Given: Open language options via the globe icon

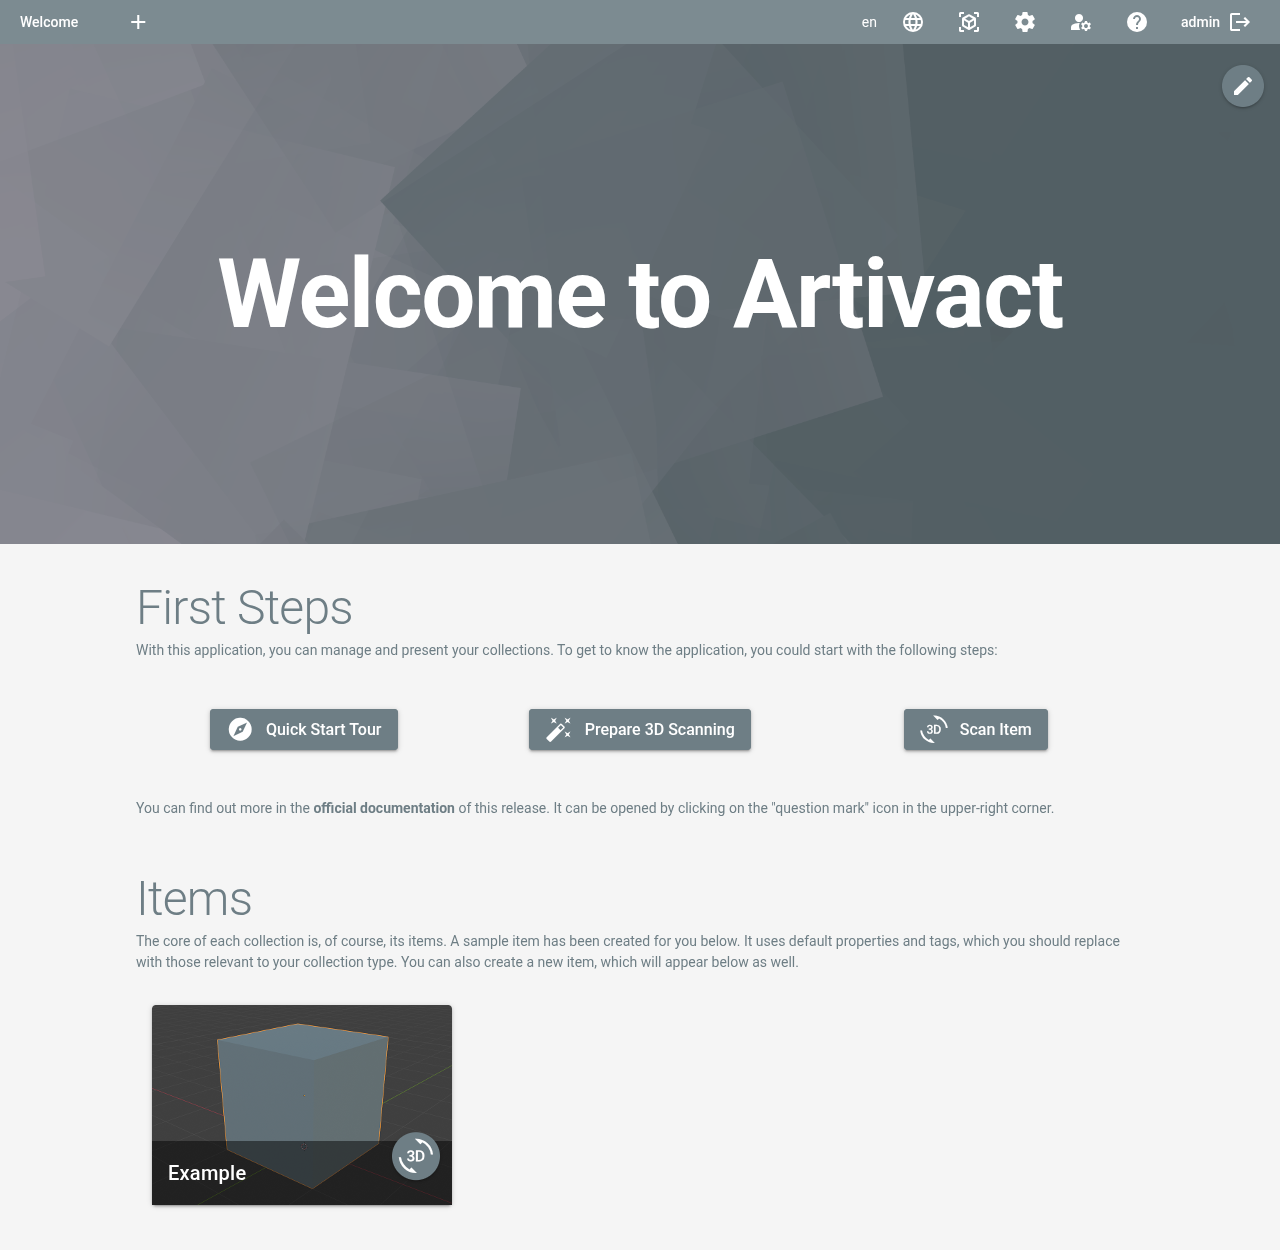Looking at the screenshot, I should point(912,21).
